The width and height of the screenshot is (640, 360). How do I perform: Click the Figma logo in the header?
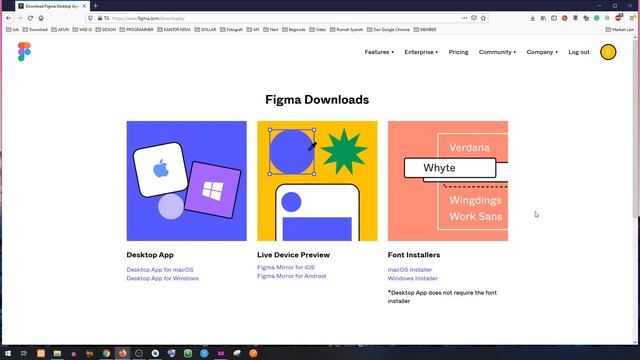24,51
